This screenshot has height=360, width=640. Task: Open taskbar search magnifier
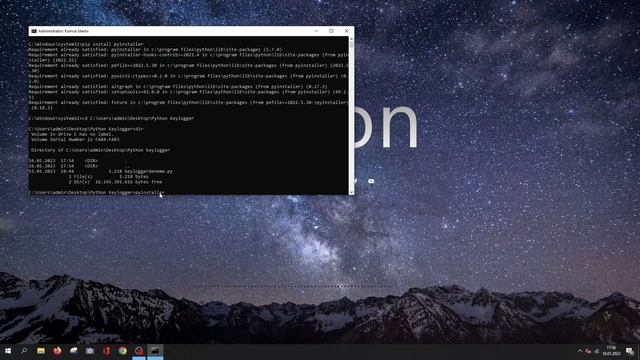pyautogui.click(x=24, y=351)
